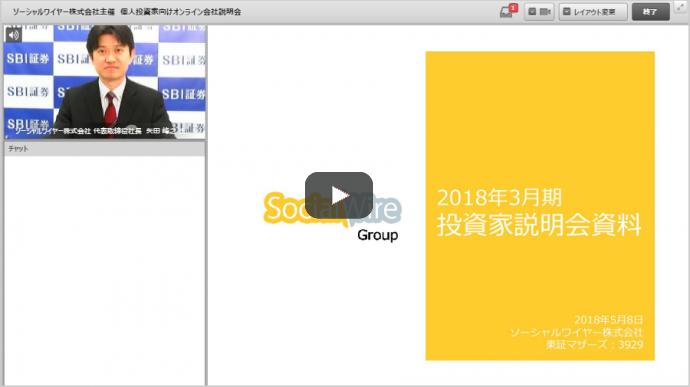
Task: Click the 東証マザーズ:3929 text on slide
Action: [x=595, y=345]
